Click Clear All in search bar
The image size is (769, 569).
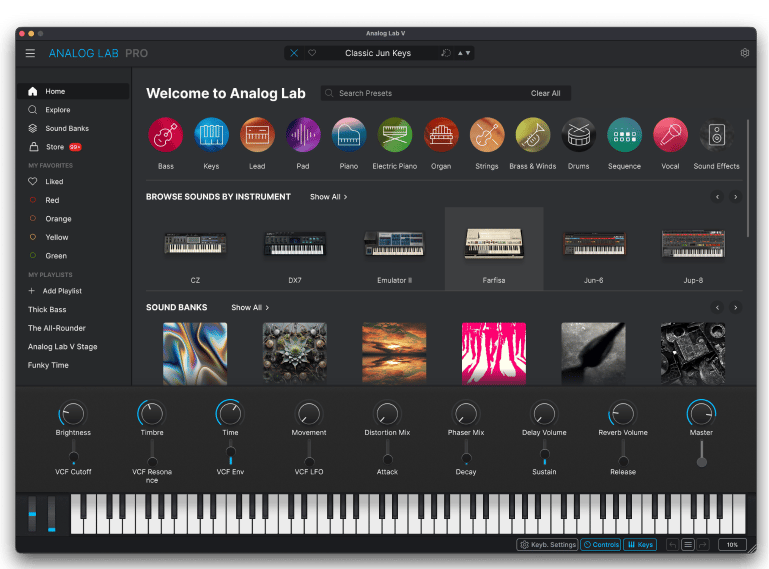click(x=545, y=93)
